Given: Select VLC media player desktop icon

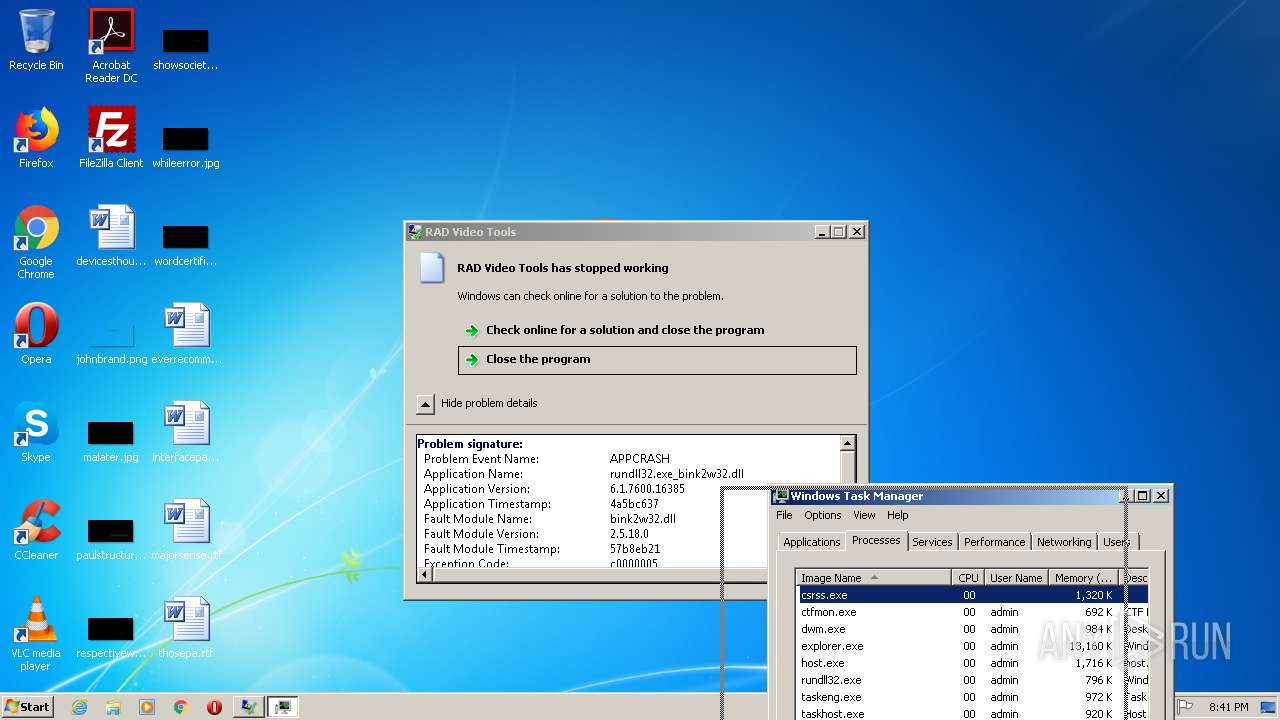Looking at the screenshot, I should pyautogui.click(x=36, y=634).
